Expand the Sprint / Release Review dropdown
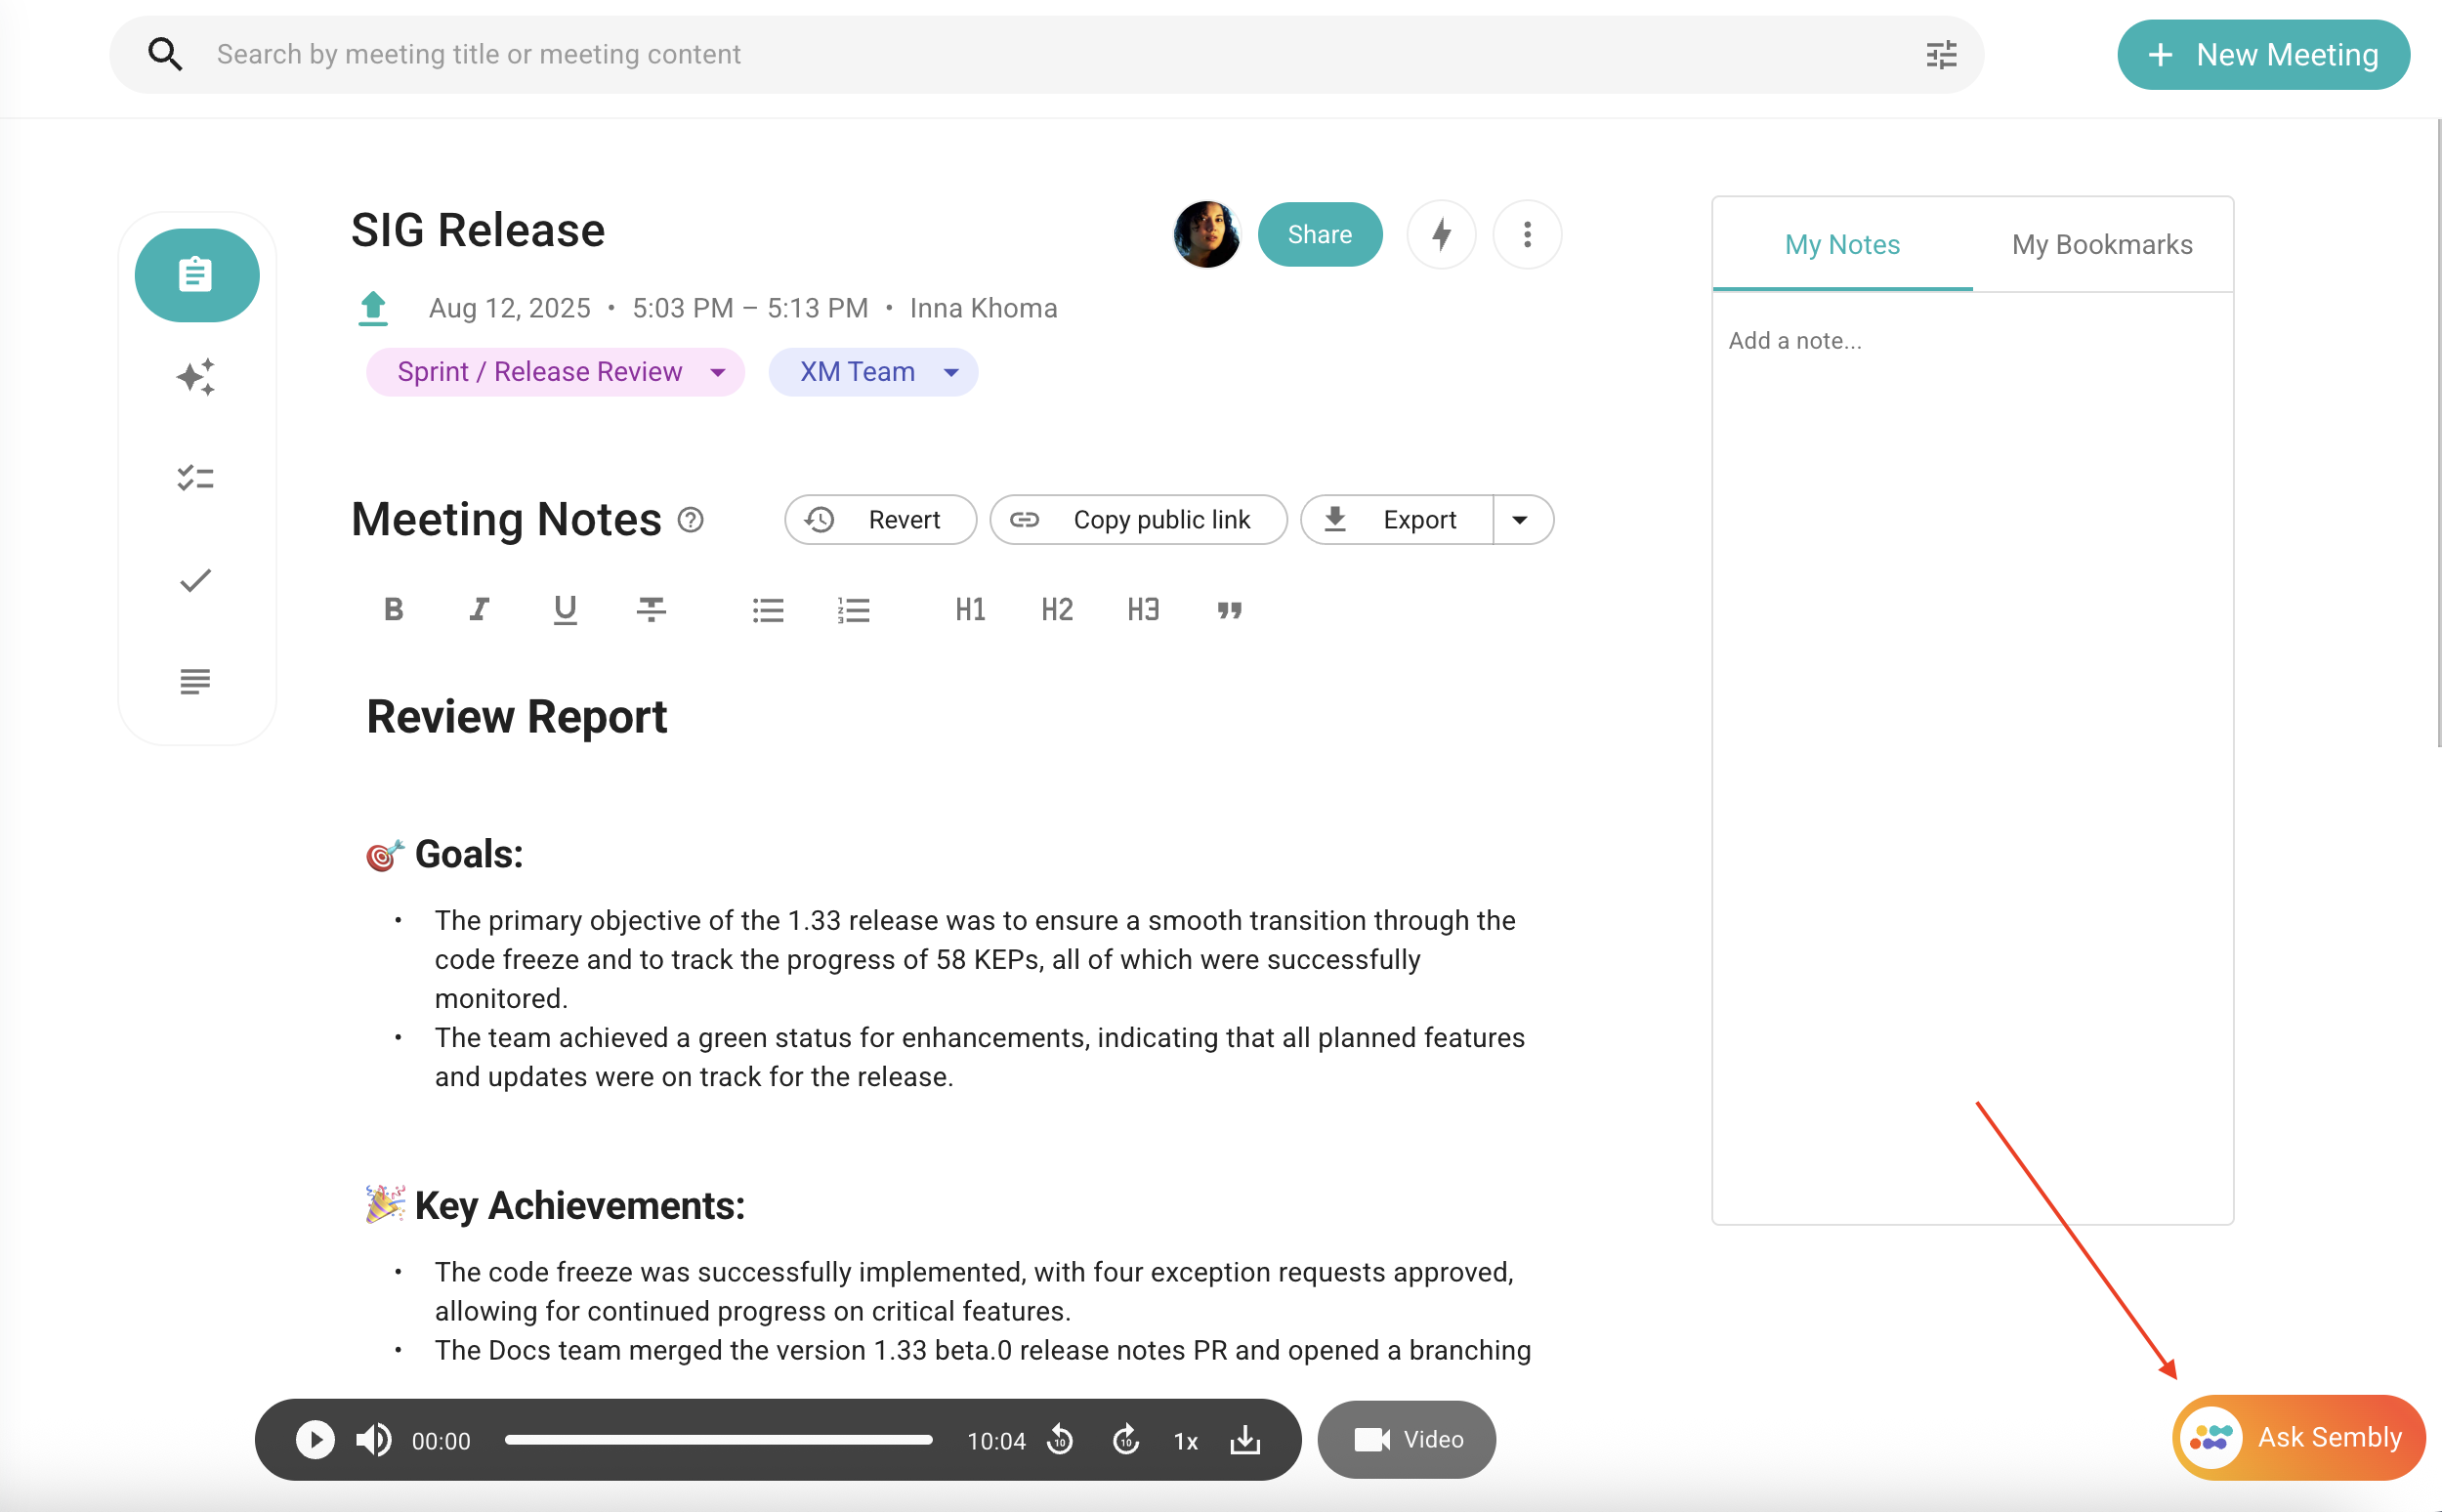 coord(718,373)
